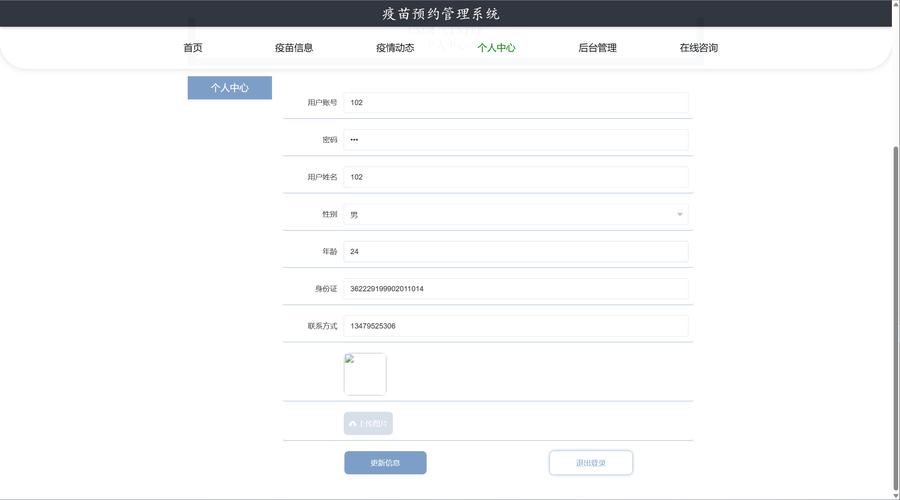Click the 个人中心 sidebar button

[x=230, y=88]
